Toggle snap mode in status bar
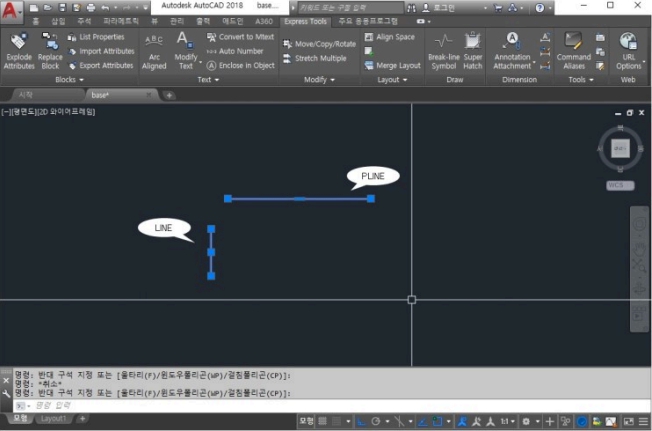The width and height of the screenshot is (652, 431). 336,421
